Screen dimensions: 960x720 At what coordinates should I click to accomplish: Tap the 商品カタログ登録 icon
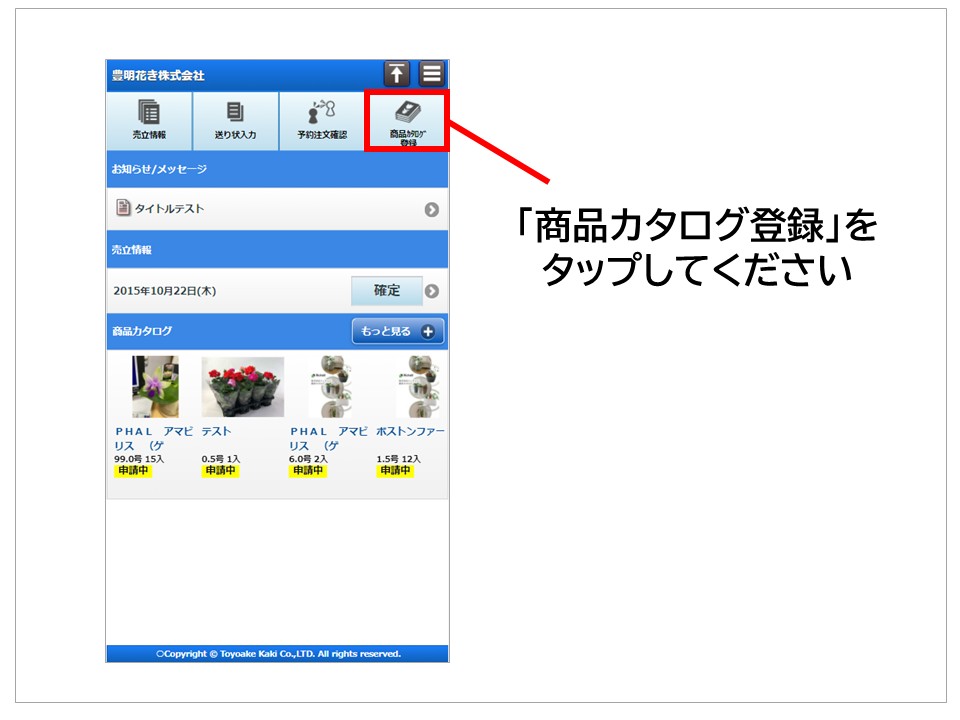pos(407,121)
